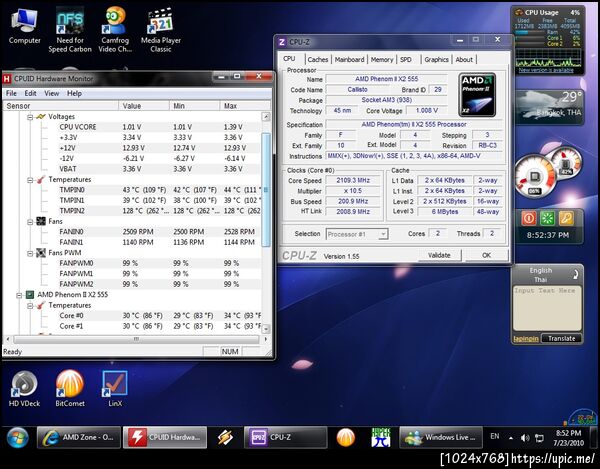Click vertical scrollbar in Hardware Monitor
Viewport: 600px width, 469px height.
(266, 190)
